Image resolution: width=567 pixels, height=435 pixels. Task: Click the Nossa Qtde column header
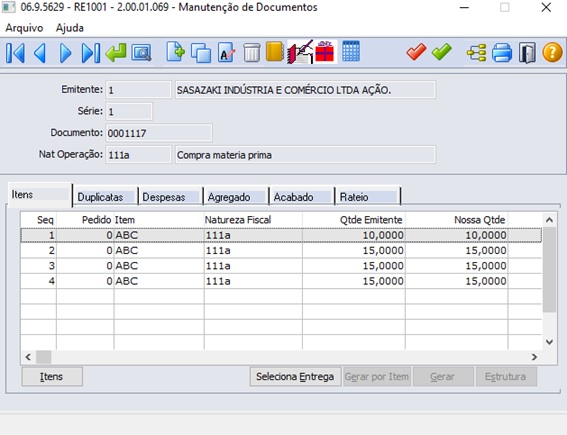[x=456, y=220]
